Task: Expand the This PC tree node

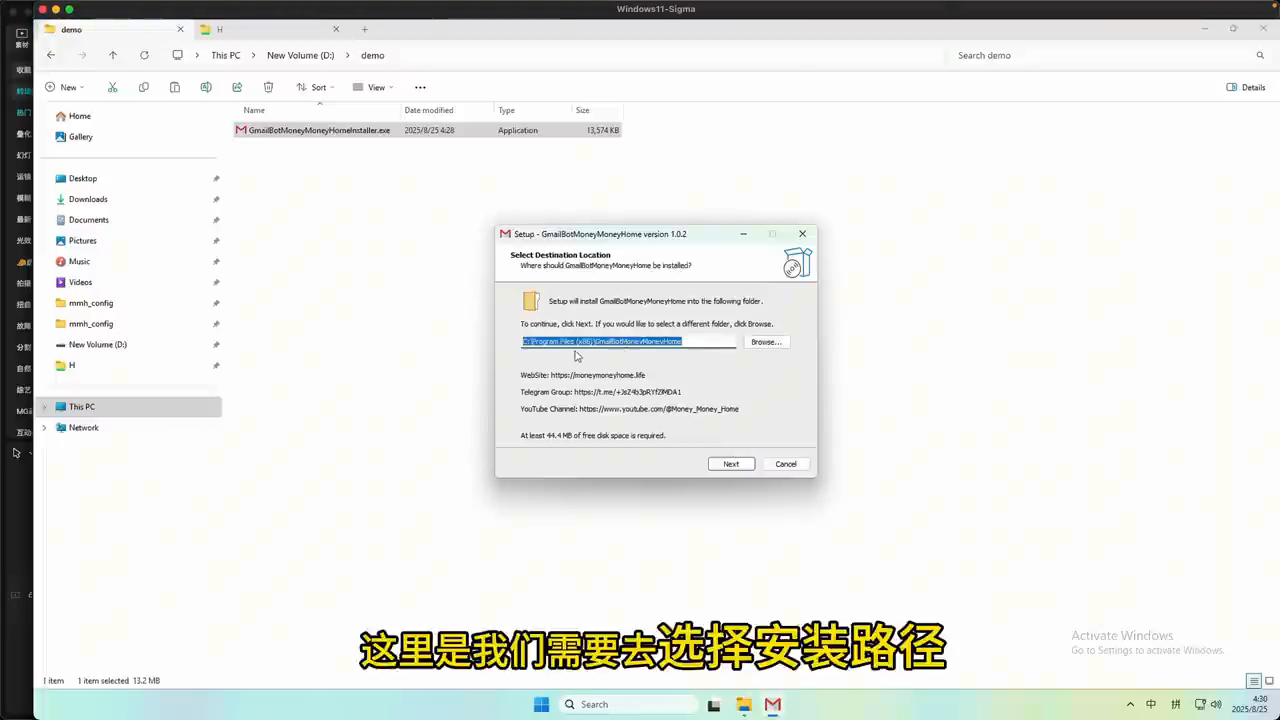Action: pos(44,407)
